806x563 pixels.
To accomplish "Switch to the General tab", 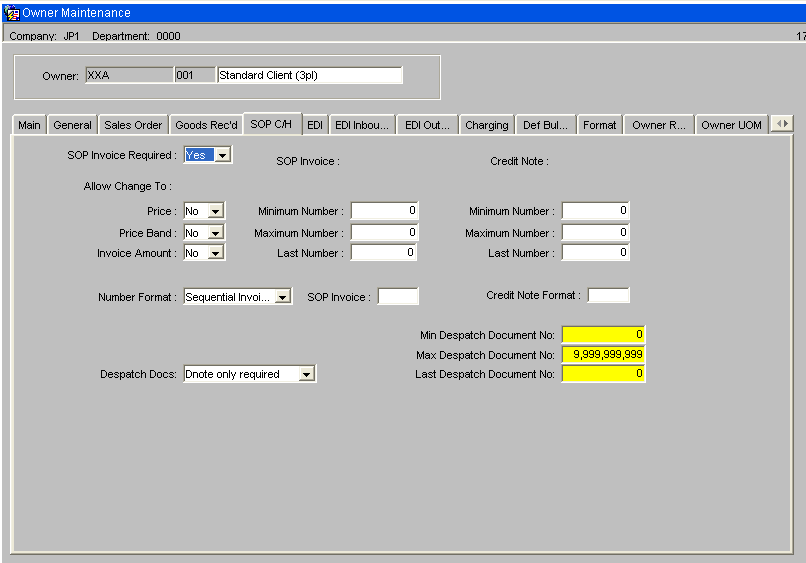I will pyautogui.click(x=72, y=125).
